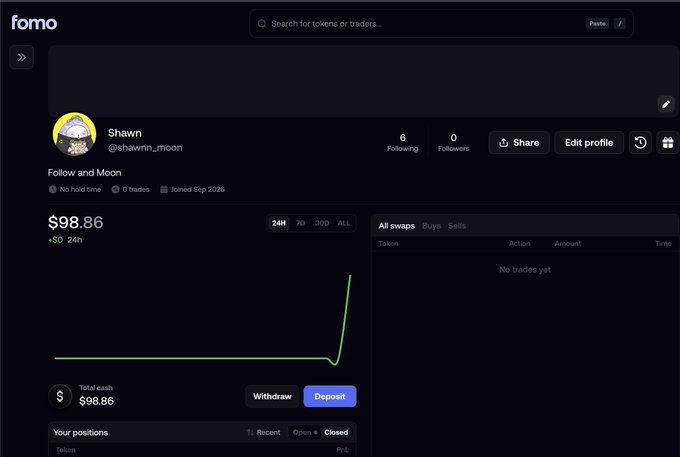Image resolution: width=680 pixels, height=457 pixels.
Task: Click the $98.86 portfolio balance
Action: (75, 222)
